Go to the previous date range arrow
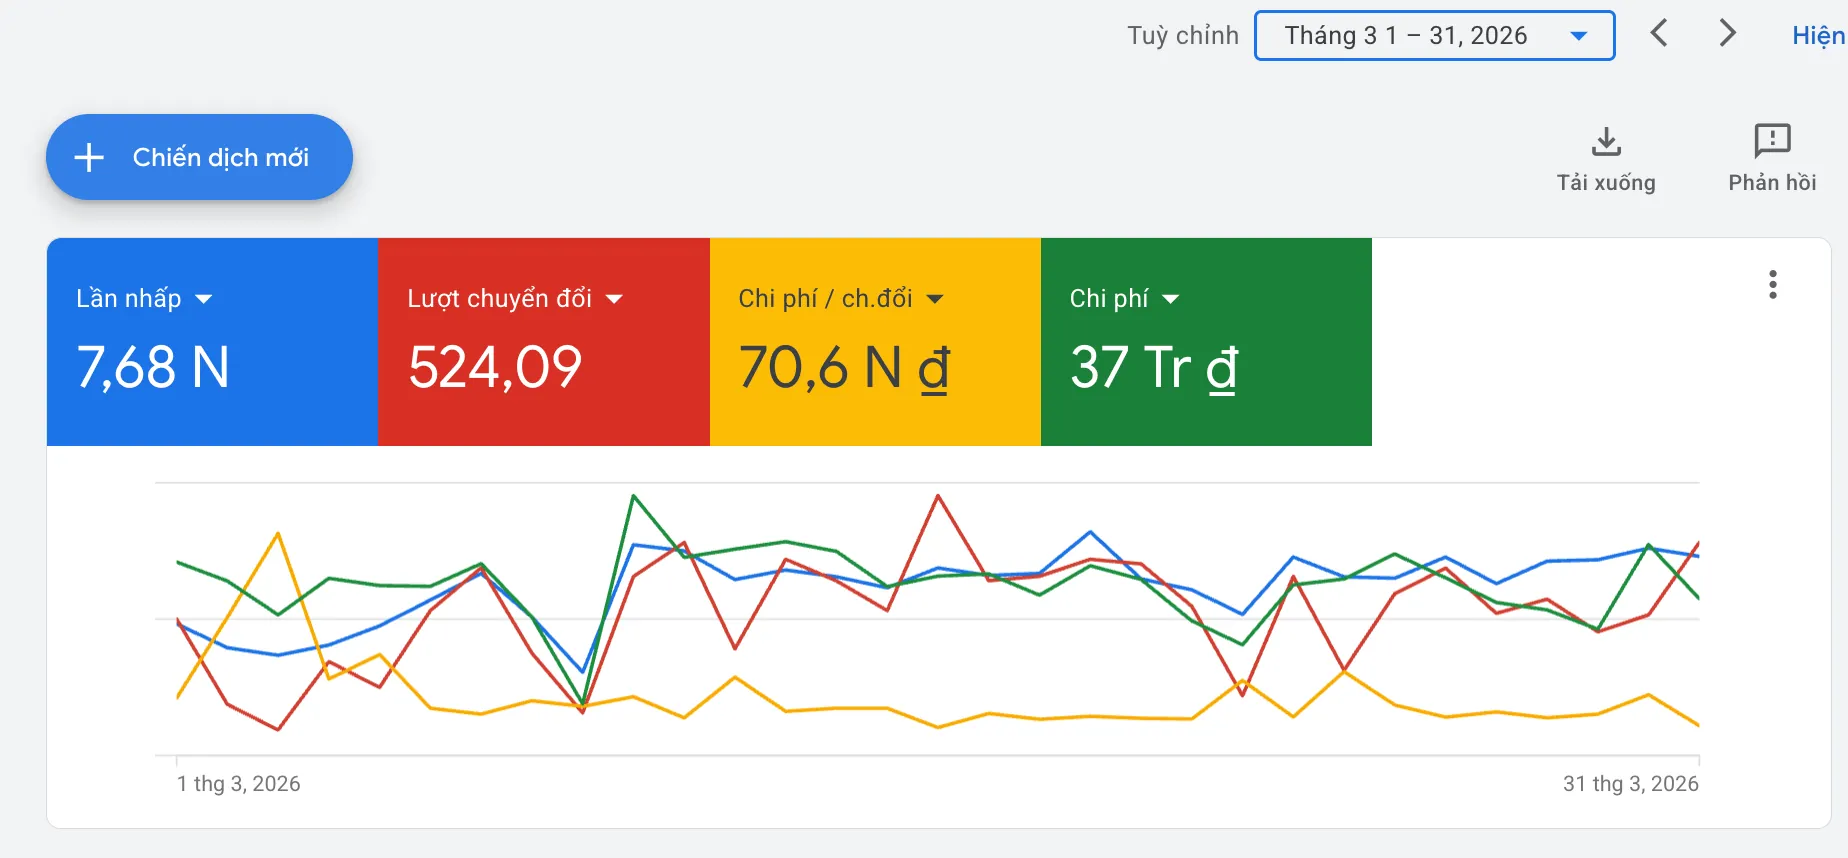 (1659, 33)
